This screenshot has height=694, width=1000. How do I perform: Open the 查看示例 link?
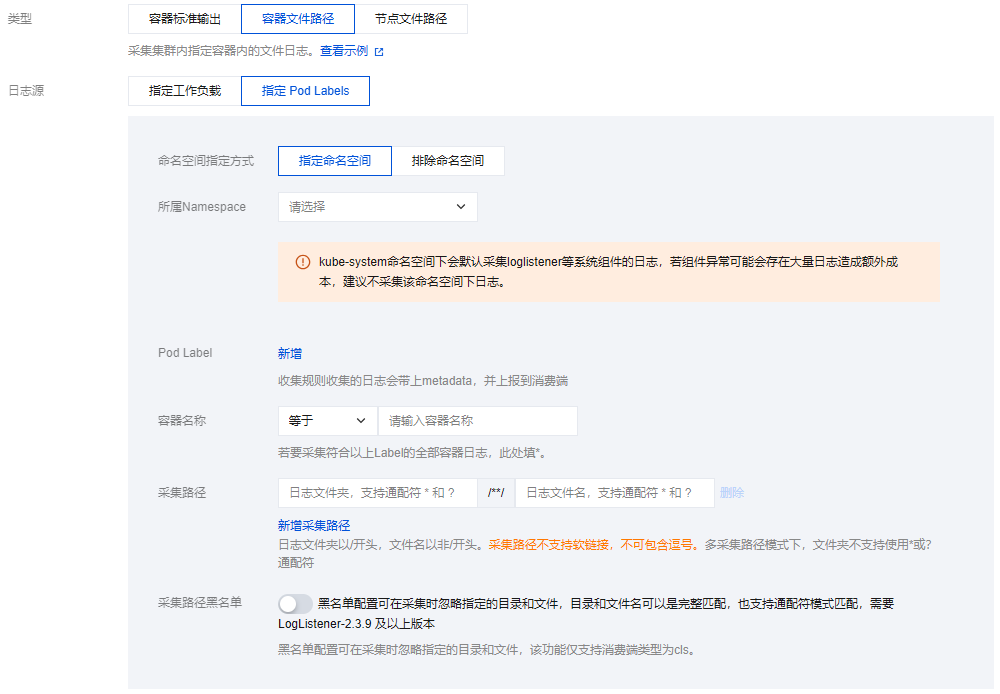click(x=343, y=51)
